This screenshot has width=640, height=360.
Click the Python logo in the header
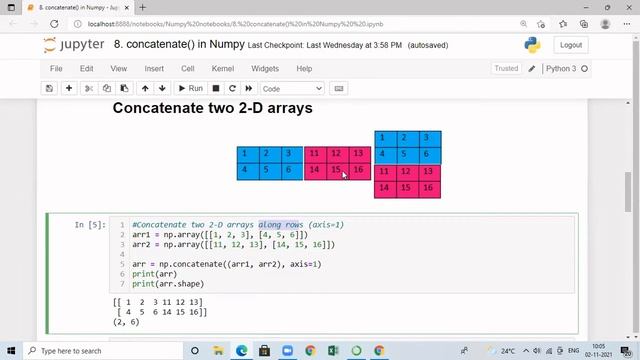point(532,45)
